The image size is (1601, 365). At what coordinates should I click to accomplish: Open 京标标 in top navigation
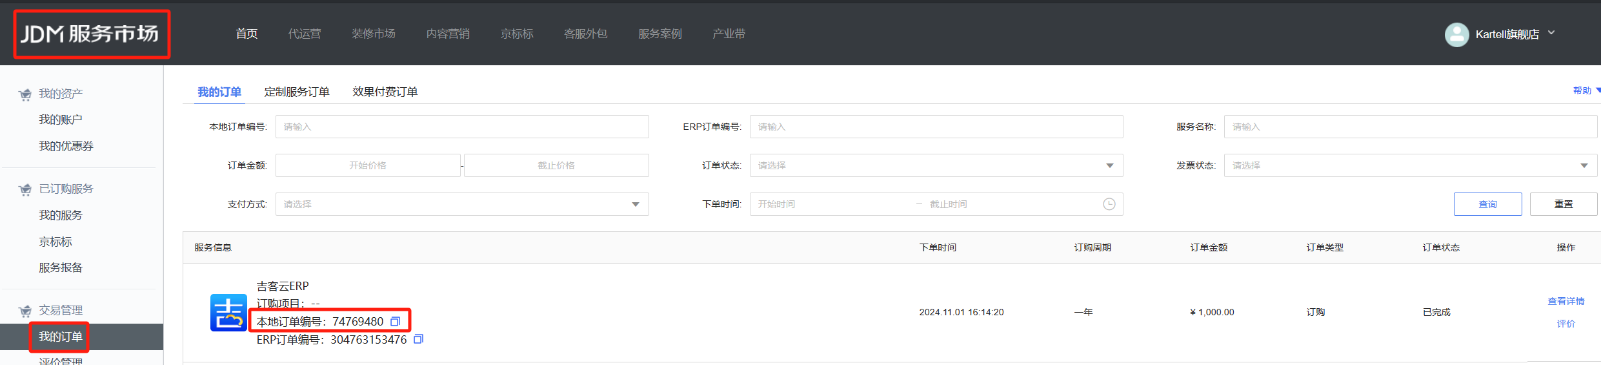point(517,34)
